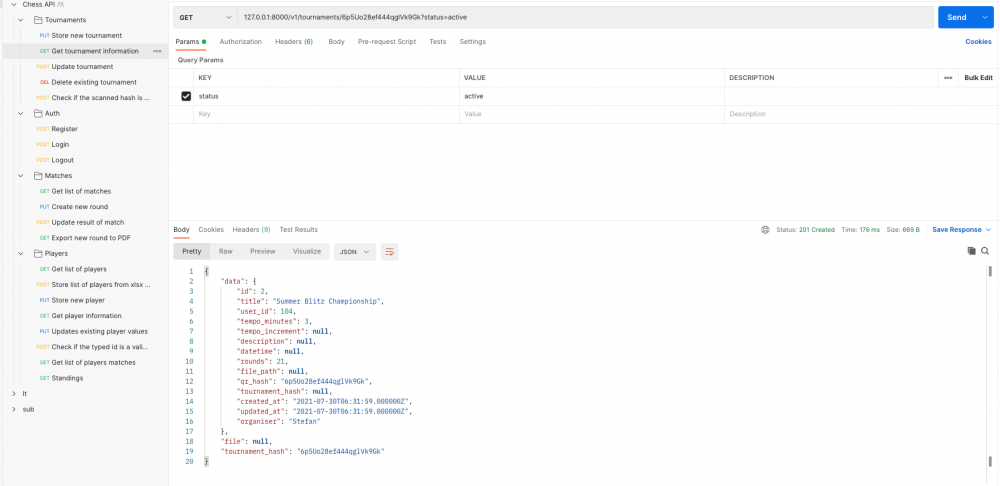Click the Players folder icon in sidebar
The width and height of the screenshot is (1000, 486).
(x=36, y=254)
